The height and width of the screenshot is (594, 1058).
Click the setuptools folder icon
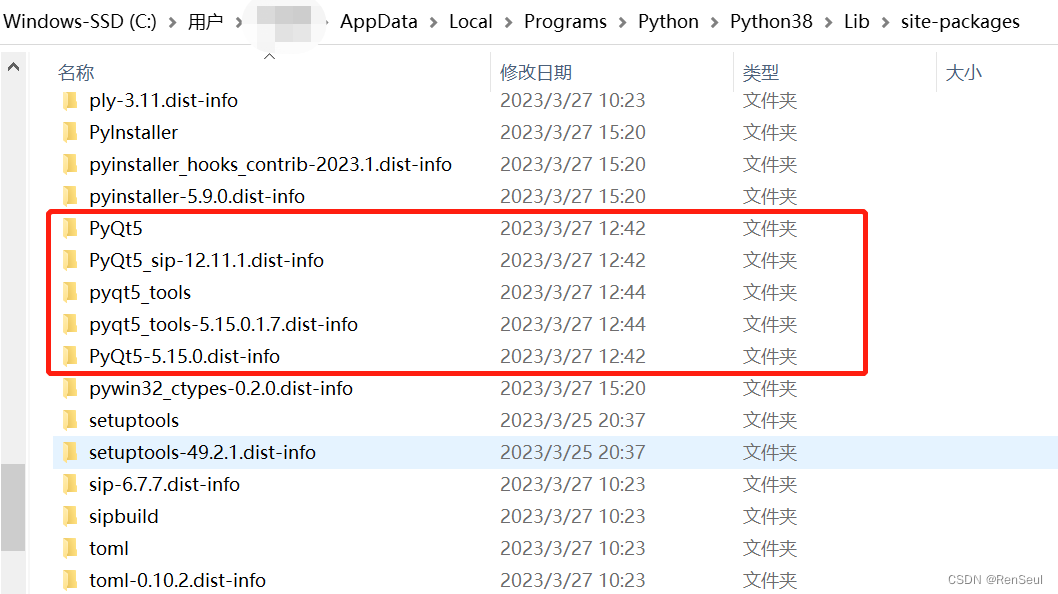pos(69,420)
